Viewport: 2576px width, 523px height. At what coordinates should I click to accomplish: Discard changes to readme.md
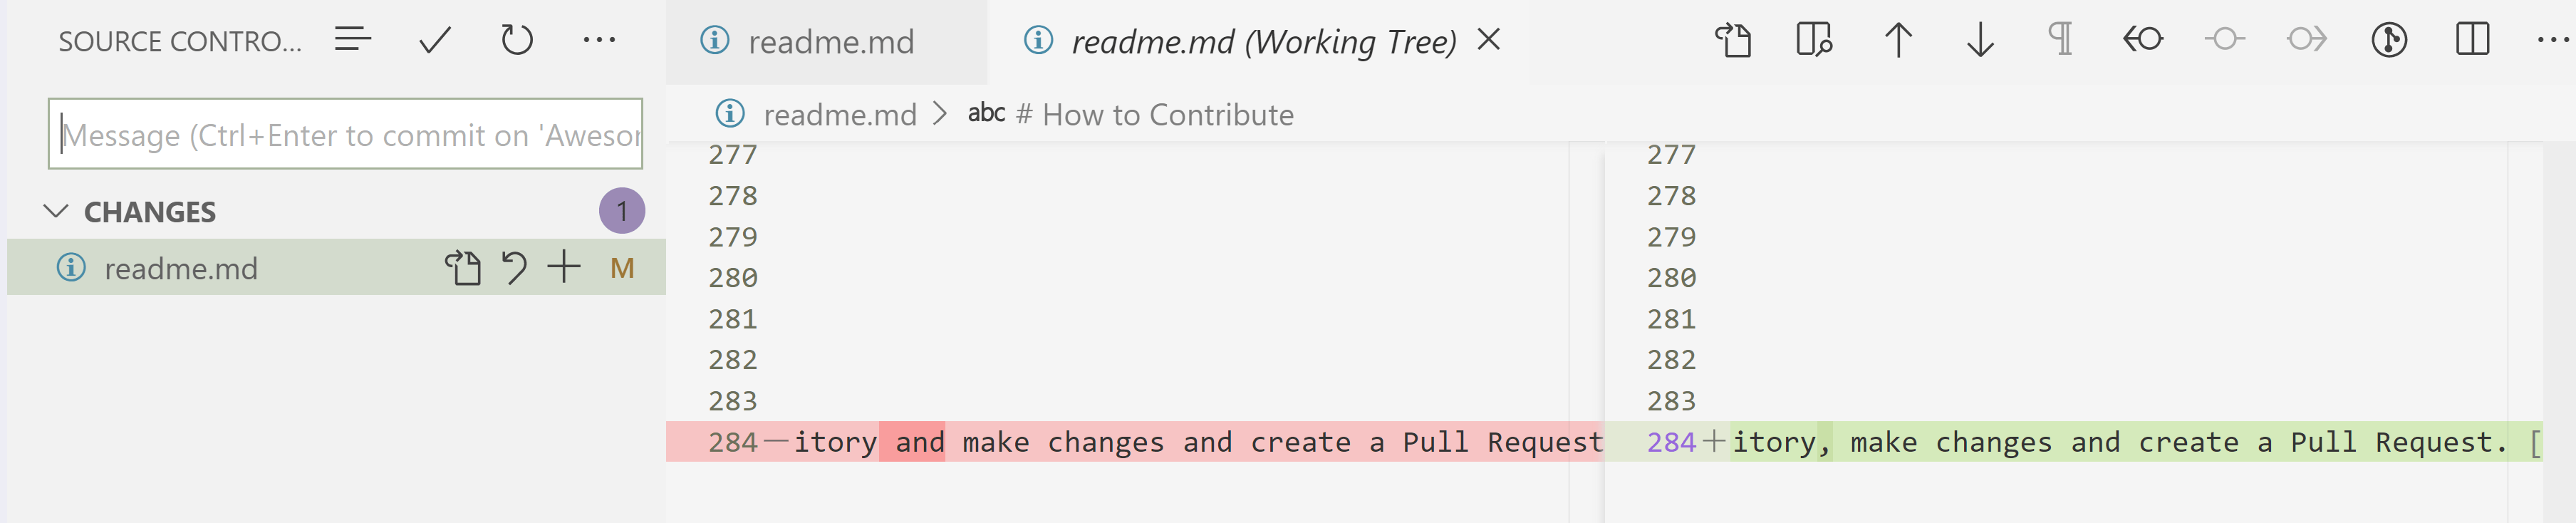(514, 267)
